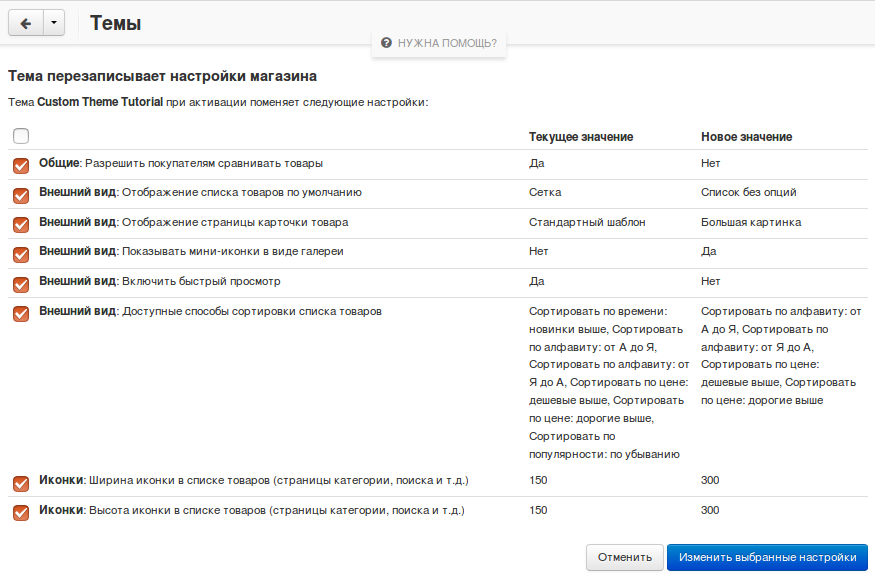Uncheck the Разрешить покупателям сравнивать товары setting

tap(20, 163)
